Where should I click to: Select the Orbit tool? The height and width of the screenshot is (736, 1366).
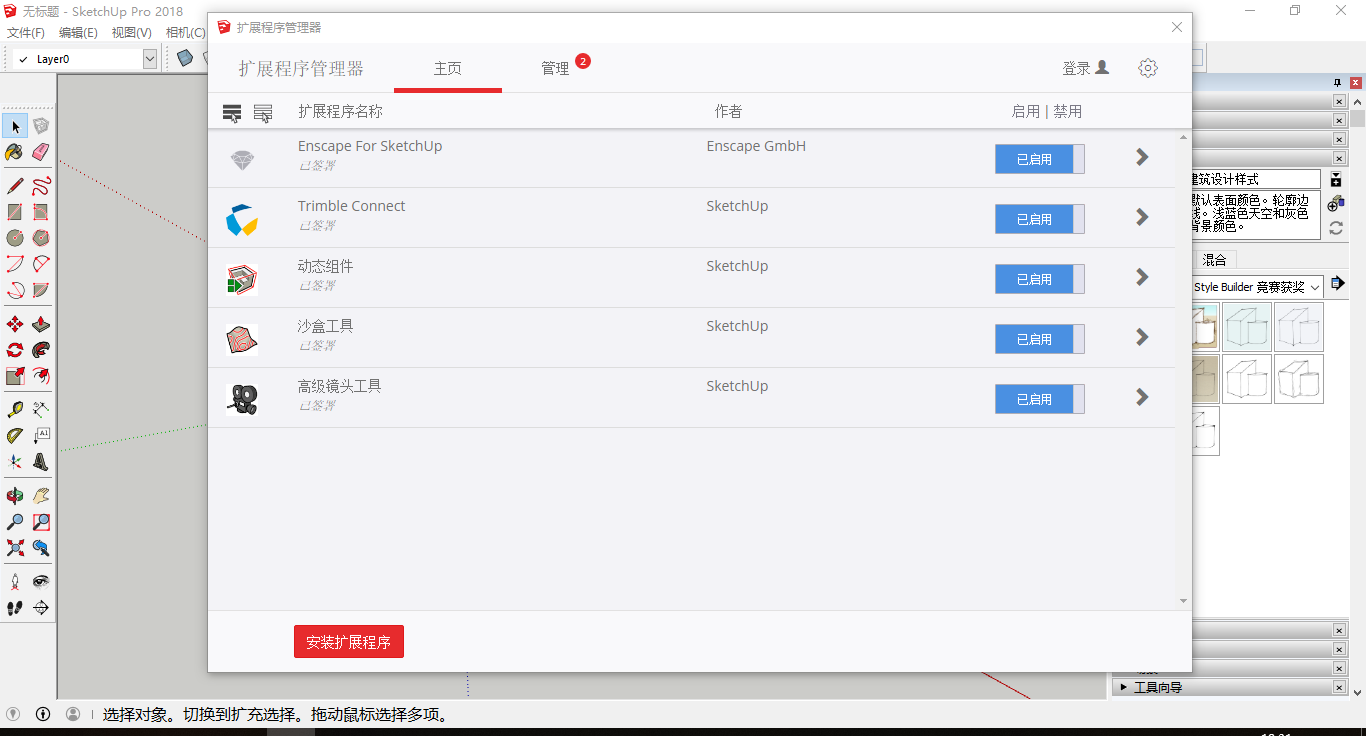pyautogui.click(x=15, y=495)
